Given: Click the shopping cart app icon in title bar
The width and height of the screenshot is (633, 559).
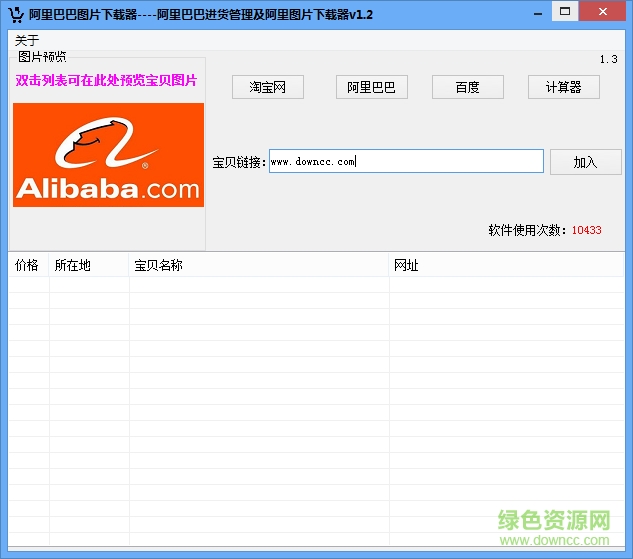Looking at the screenshot, I should pyautogui.click(x=16, y=15).
